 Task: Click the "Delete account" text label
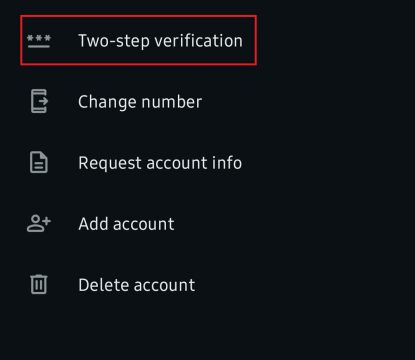coord(137,285)
